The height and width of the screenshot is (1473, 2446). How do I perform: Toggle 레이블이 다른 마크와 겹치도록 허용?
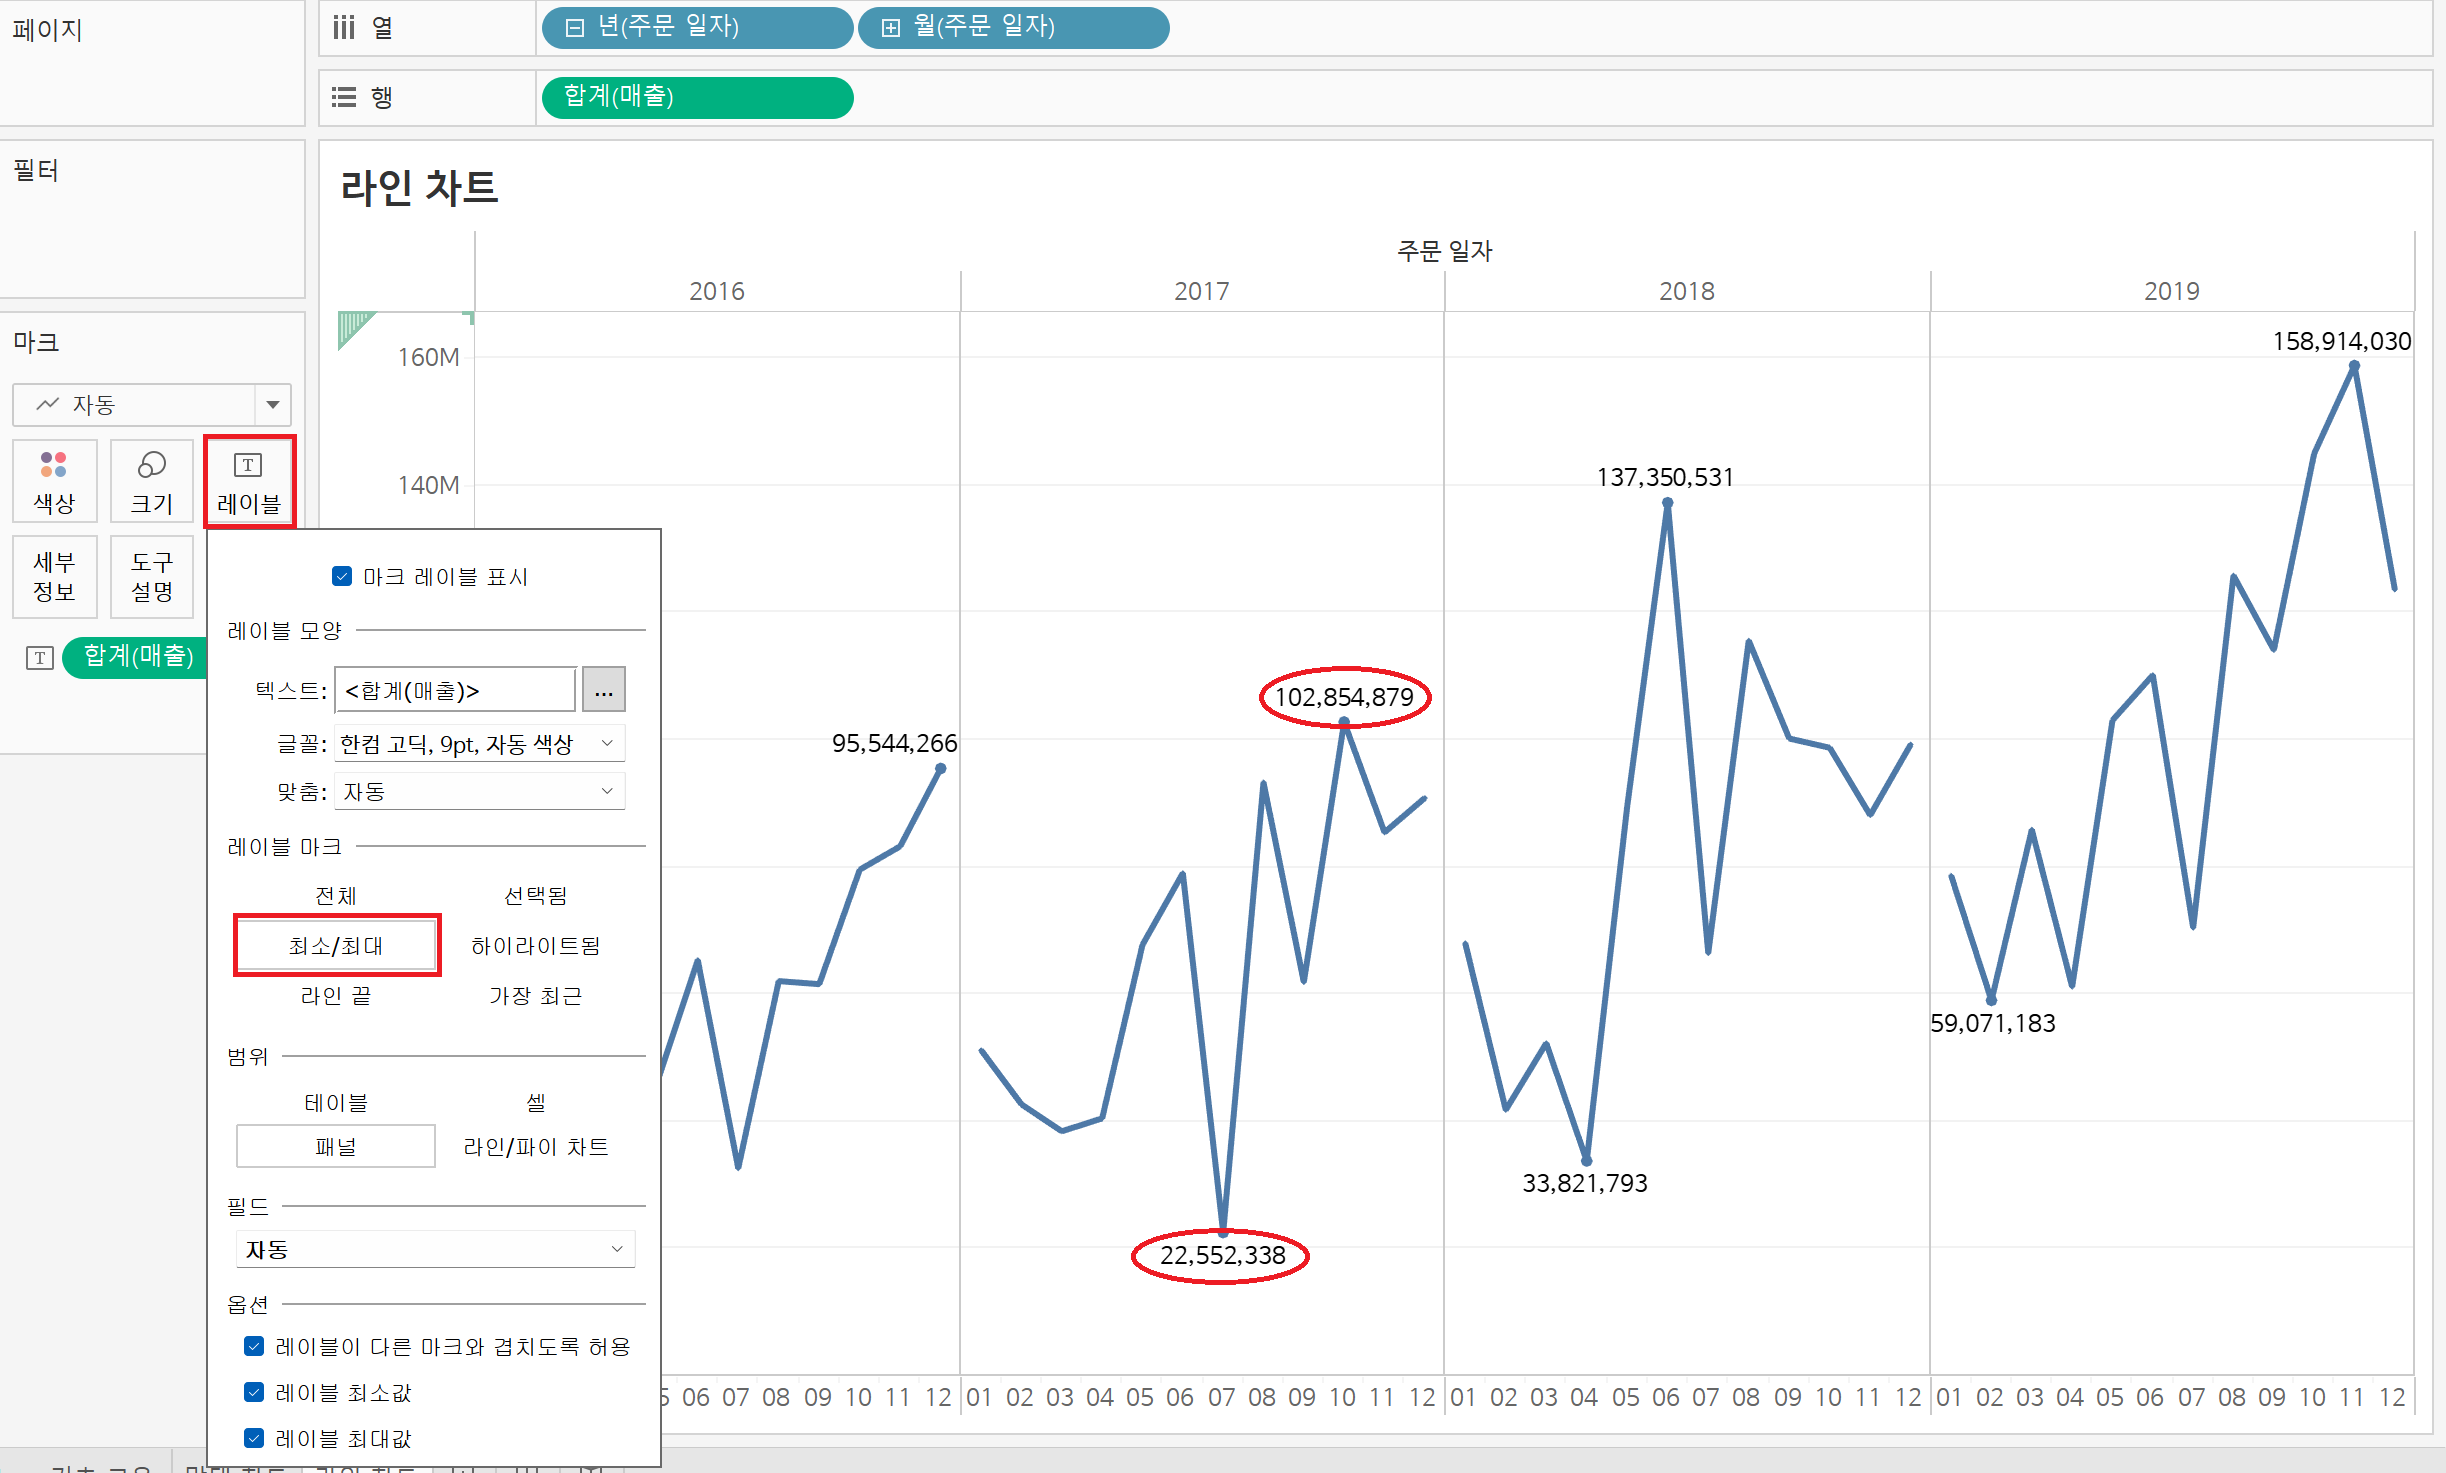coord(254,1346)
